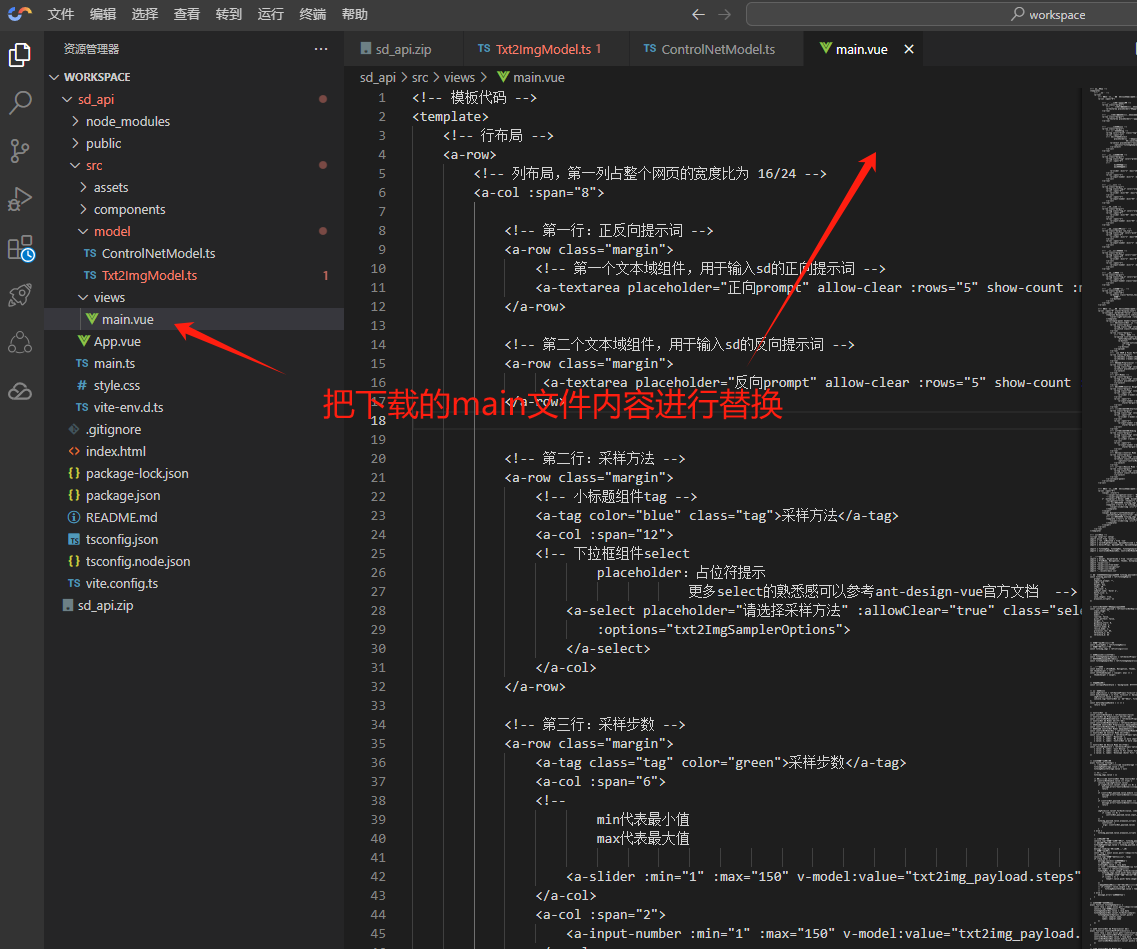The height and width of the screenshot is (949, 1137).
Task: Open the Search icon in activity bar
Action: pos(20,102)
